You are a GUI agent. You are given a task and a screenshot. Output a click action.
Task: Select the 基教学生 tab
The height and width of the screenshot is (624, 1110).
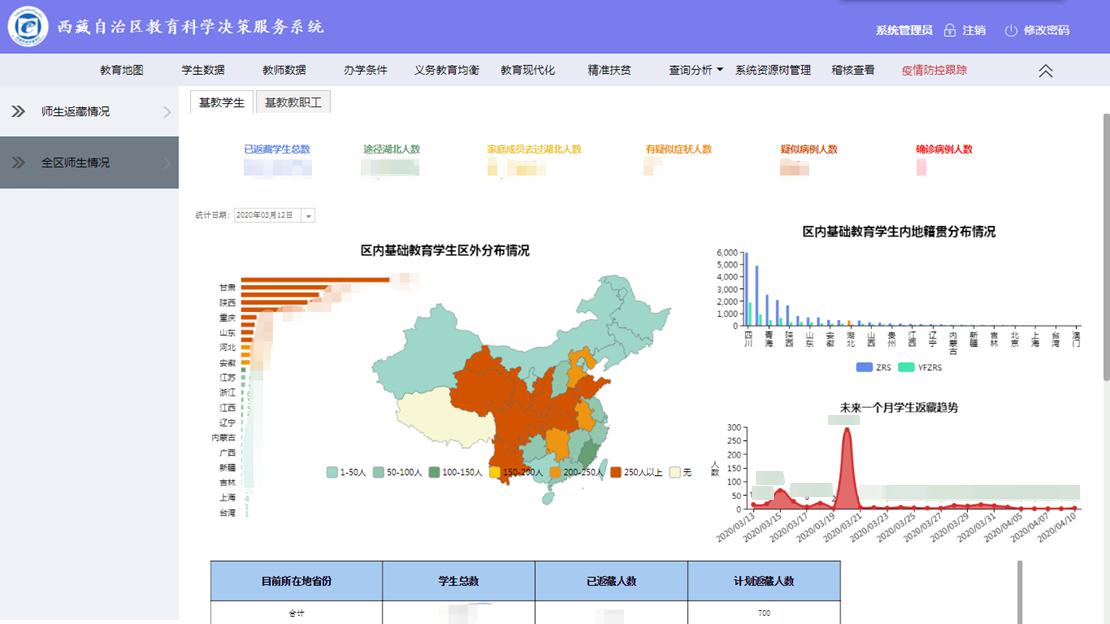(221, 102)
